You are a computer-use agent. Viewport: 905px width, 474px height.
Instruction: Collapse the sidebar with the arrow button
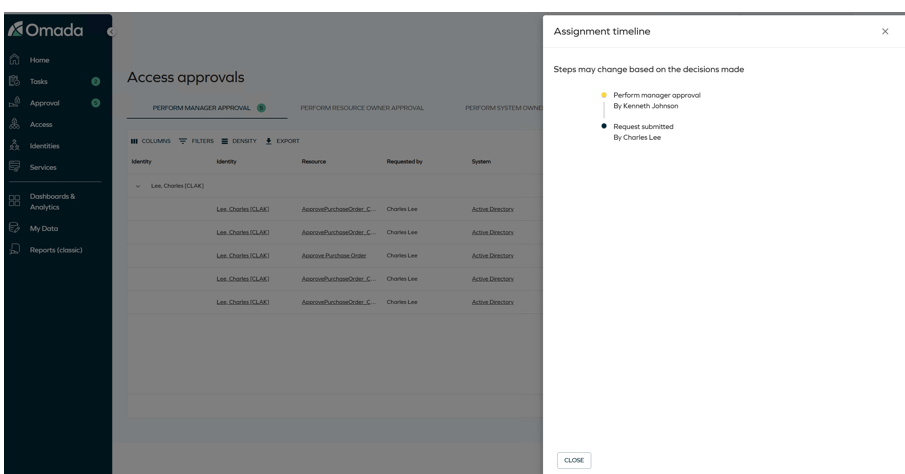111,32
